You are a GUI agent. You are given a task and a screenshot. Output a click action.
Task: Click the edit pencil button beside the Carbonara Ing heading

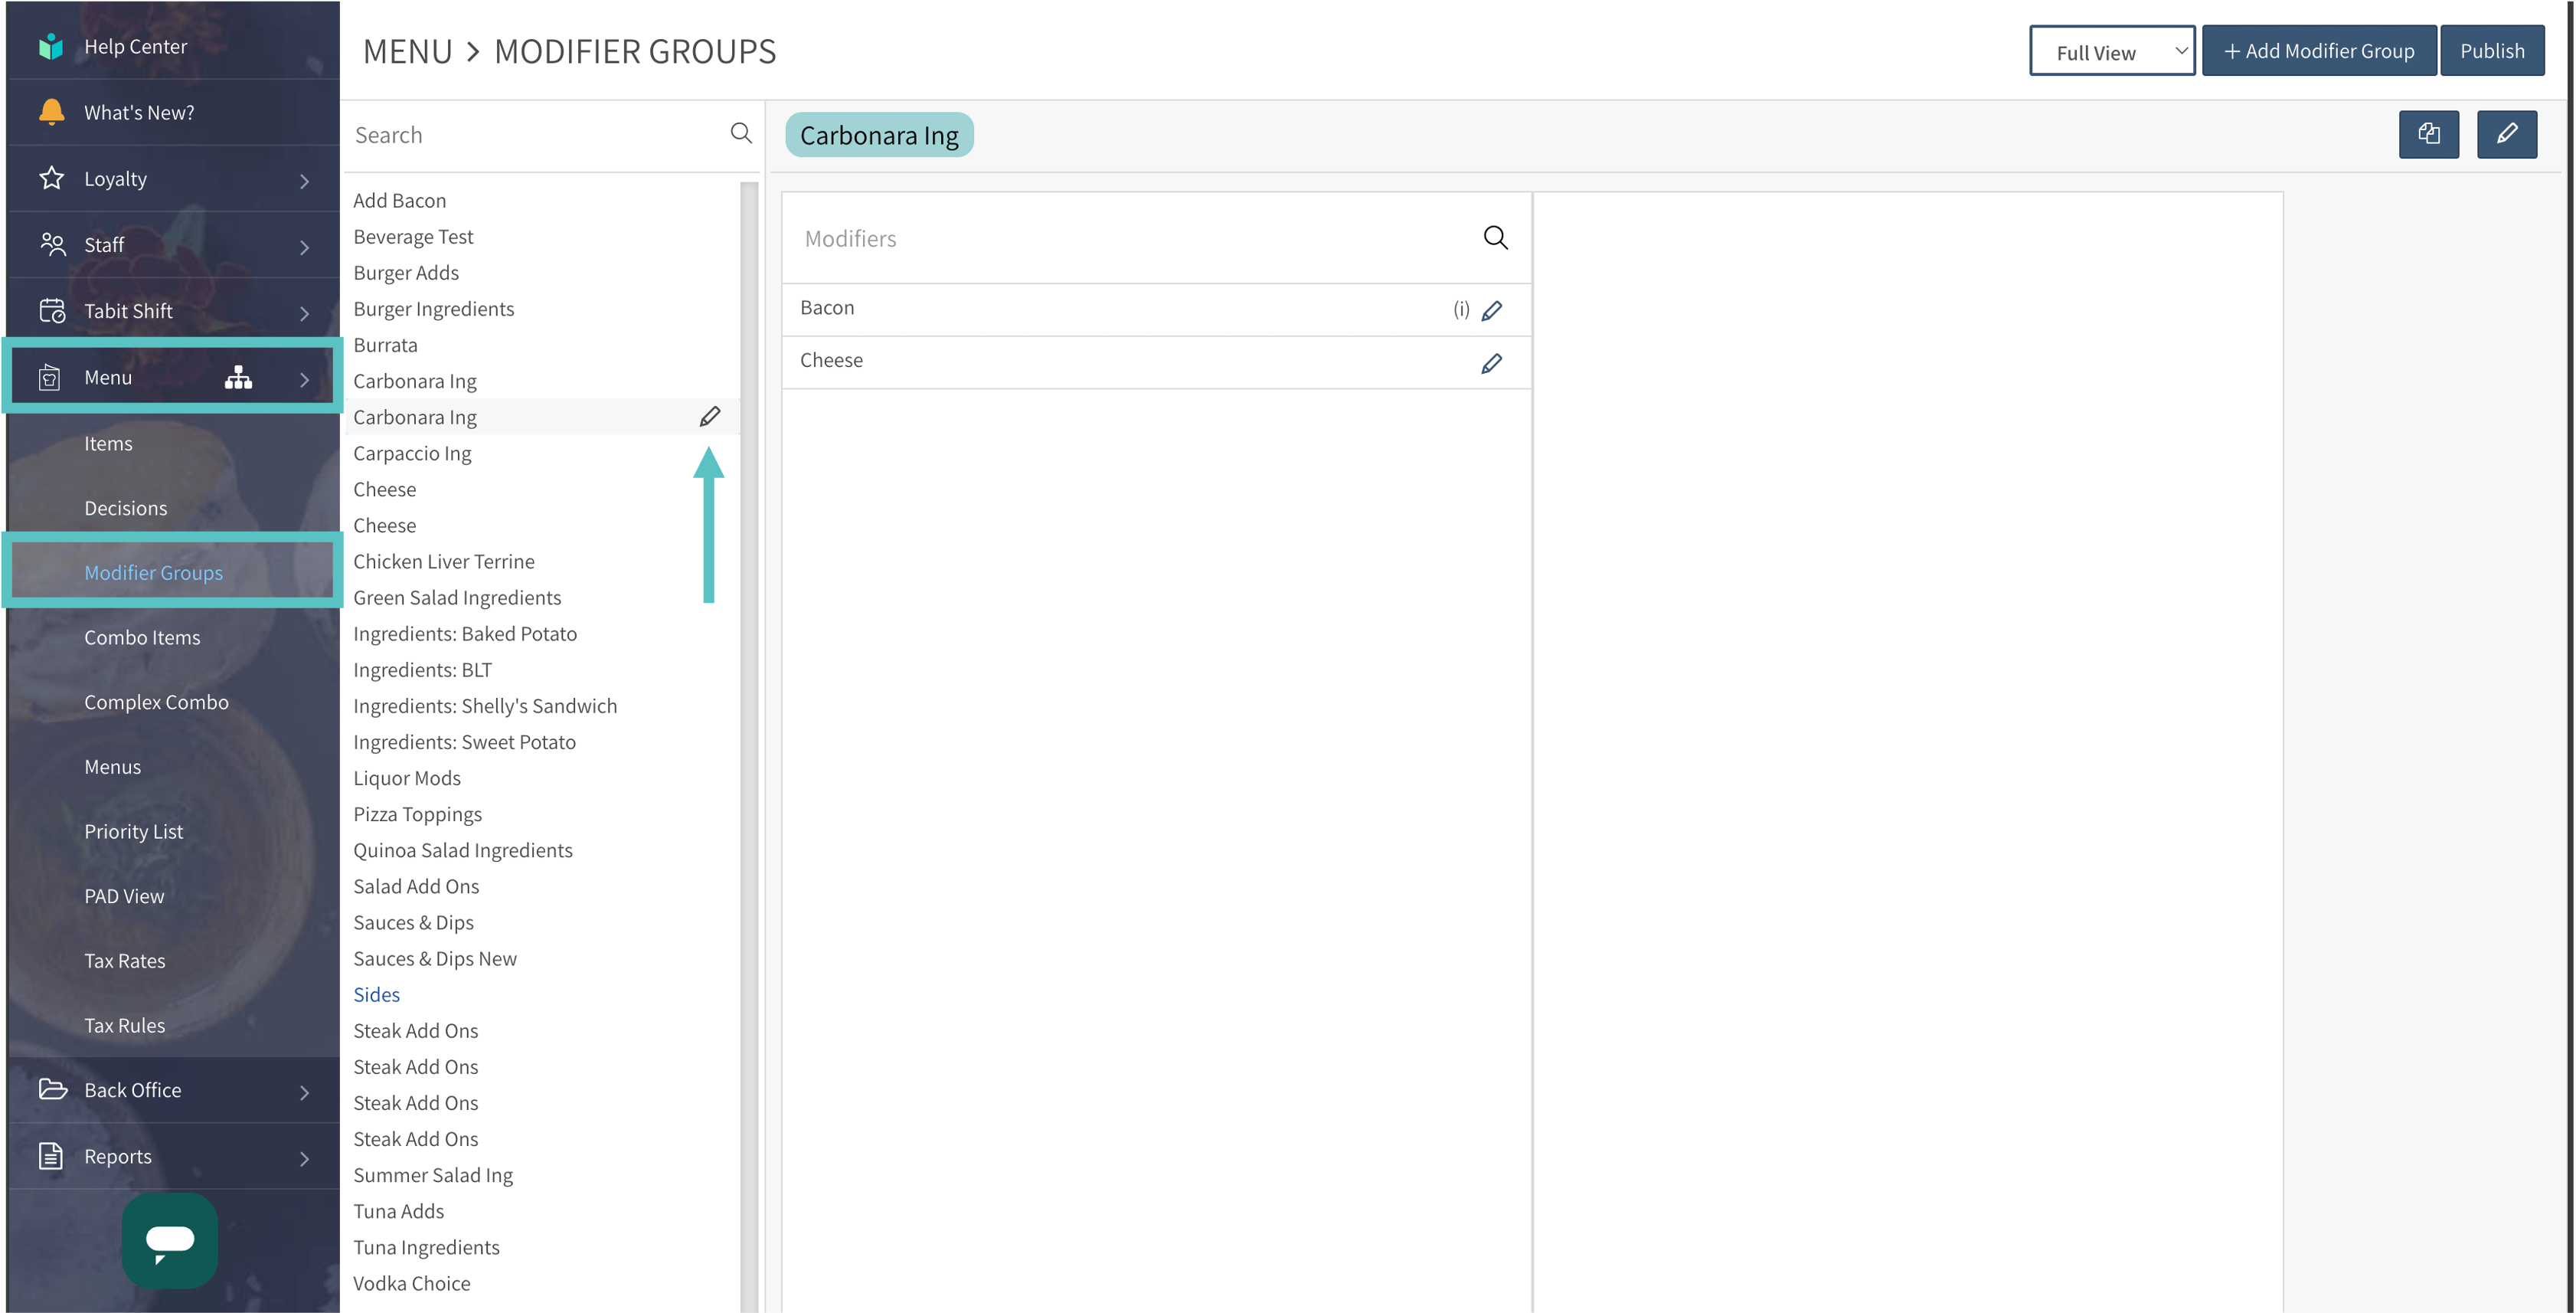pos(2506,134)
